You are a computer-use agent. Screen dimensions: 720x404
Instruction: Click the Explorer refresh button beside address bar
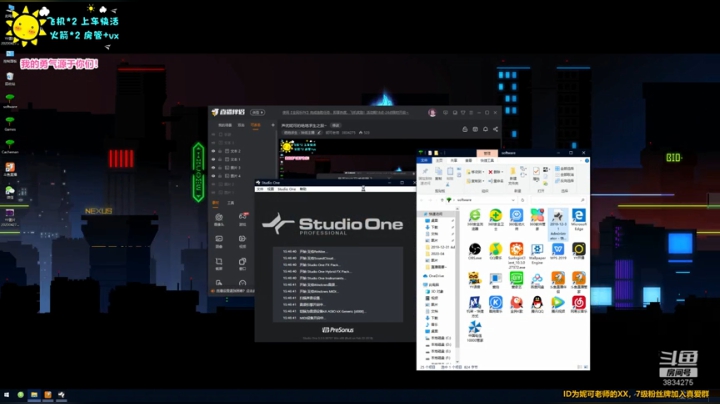[523, 200]
